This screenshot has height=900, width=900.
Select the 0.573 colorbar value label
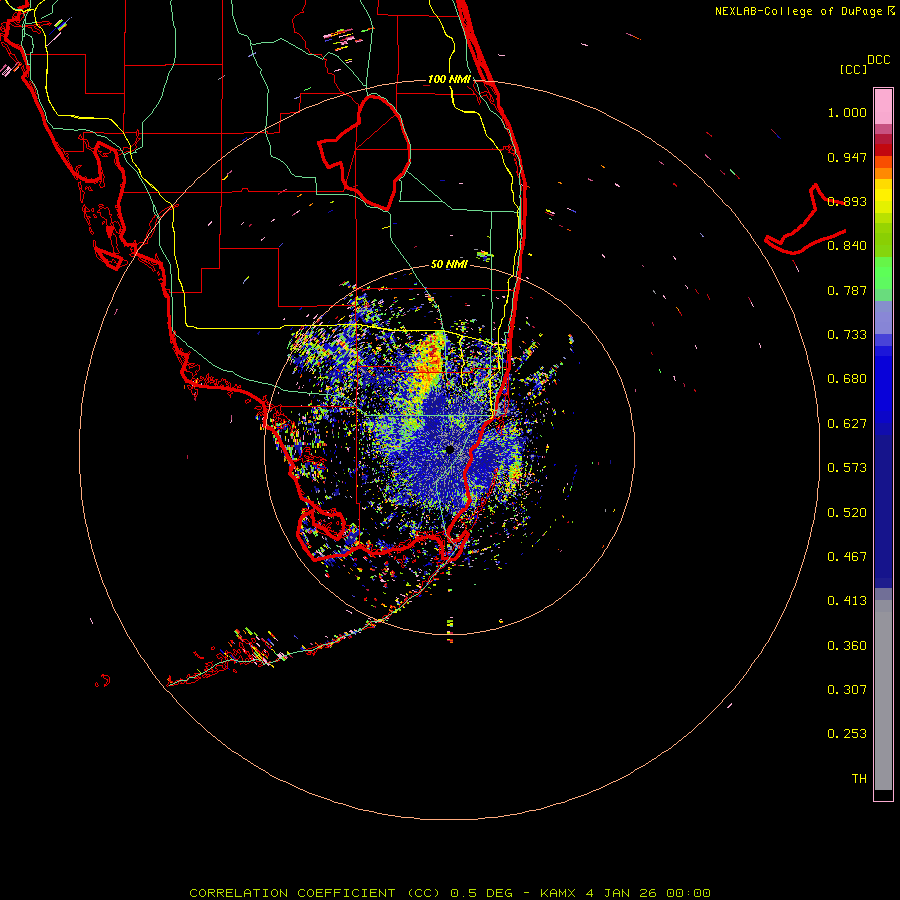847,468
